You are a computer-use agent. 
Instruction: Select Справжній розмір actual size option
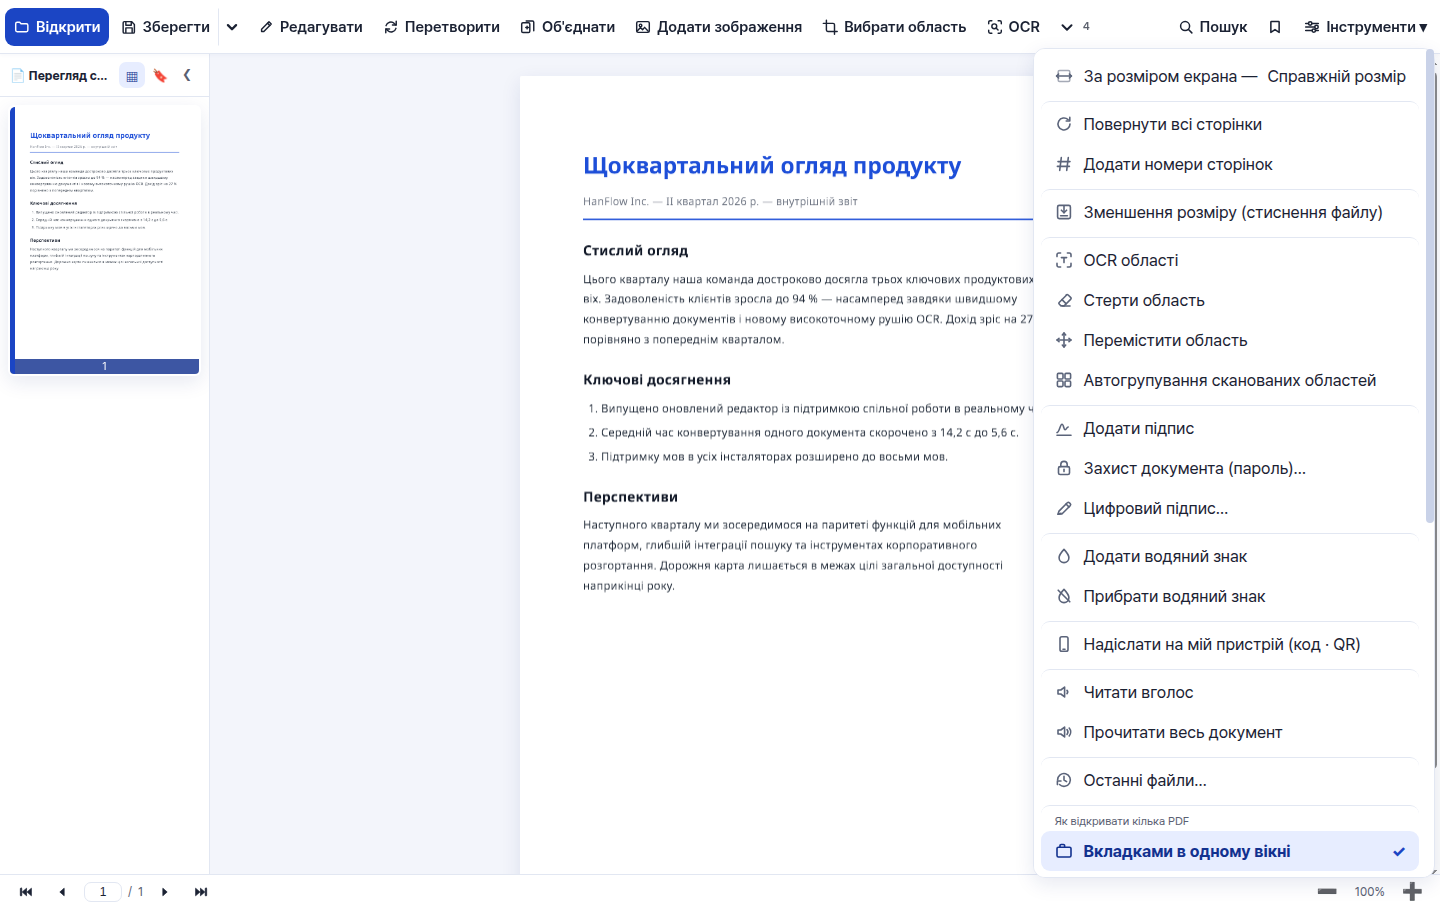point(1336,76)
